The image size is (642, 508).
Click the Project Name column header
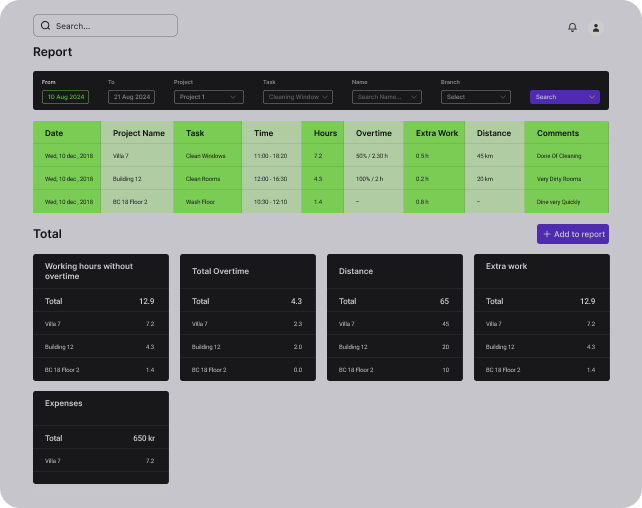138,133
